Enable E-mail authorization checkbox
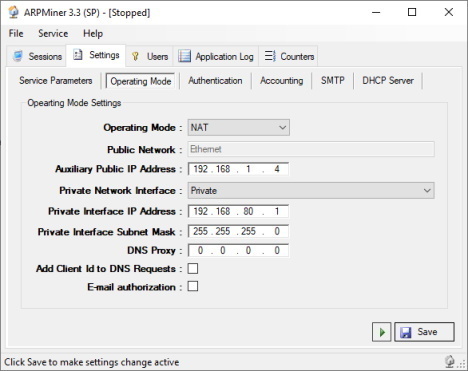The height and width of the screenshot is (371, 468). 193,286
